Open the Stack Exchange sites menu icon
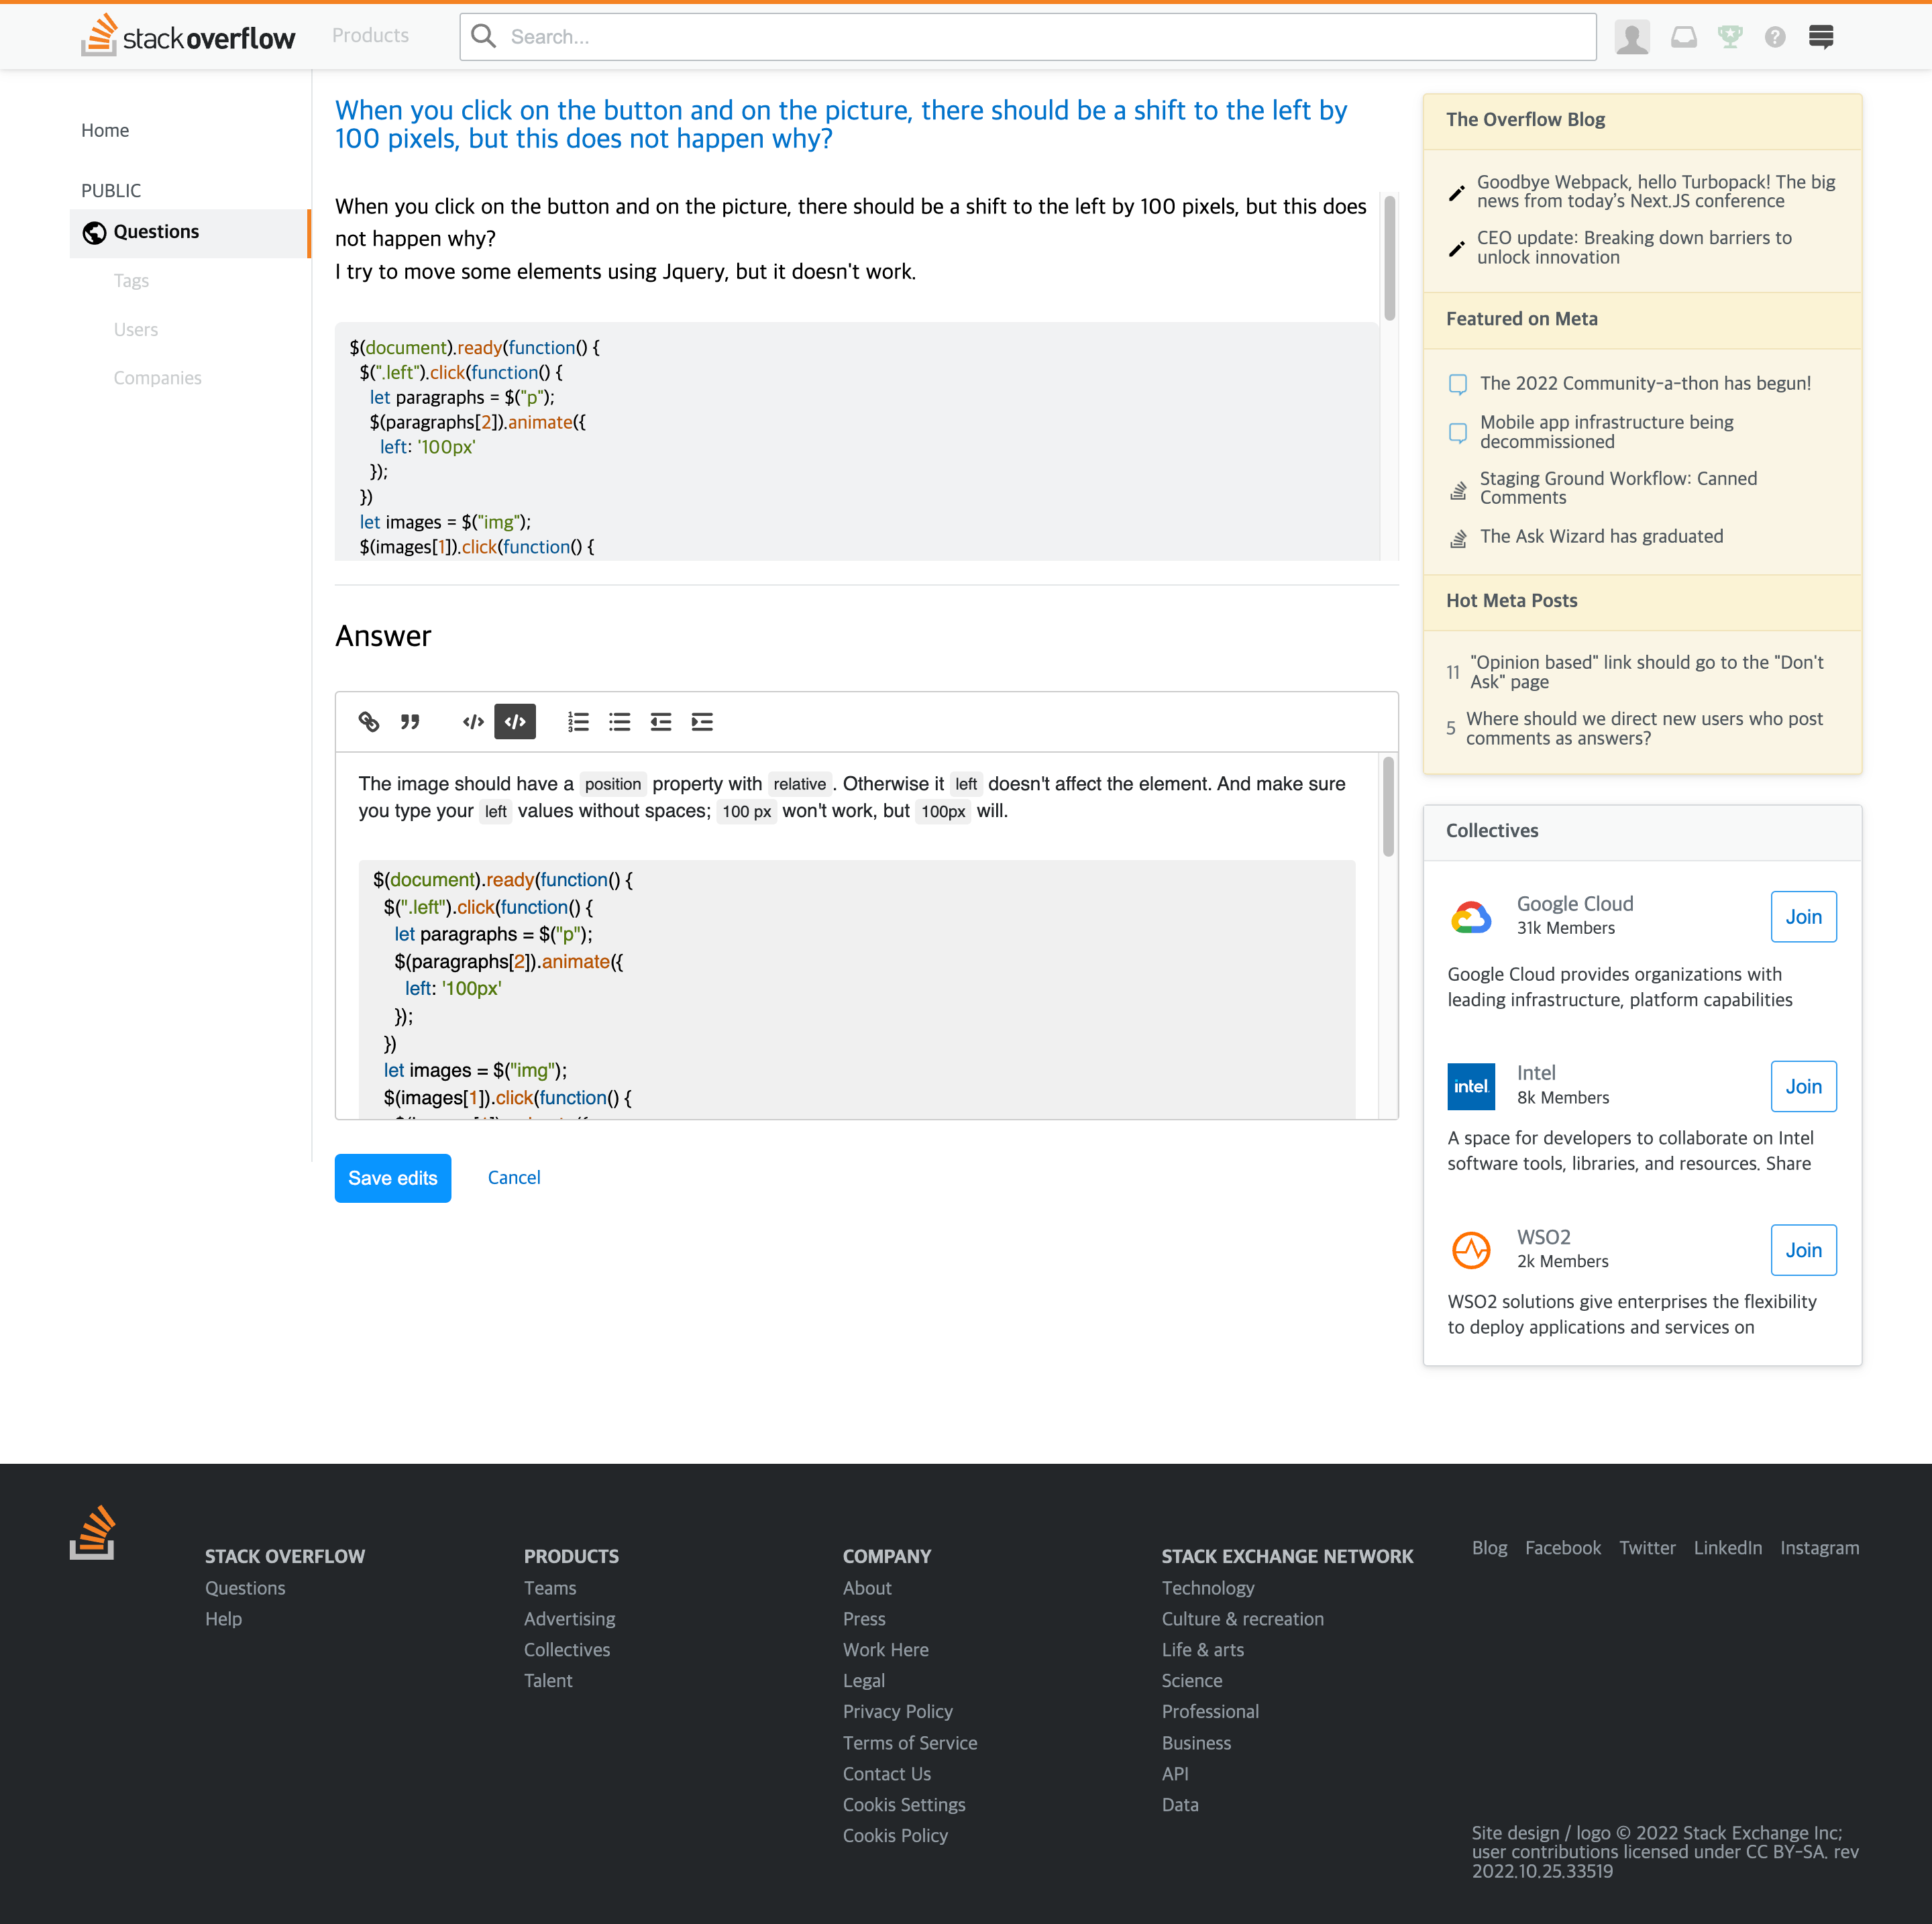Screen dimensions: 1932x1924 [1821, 37]
